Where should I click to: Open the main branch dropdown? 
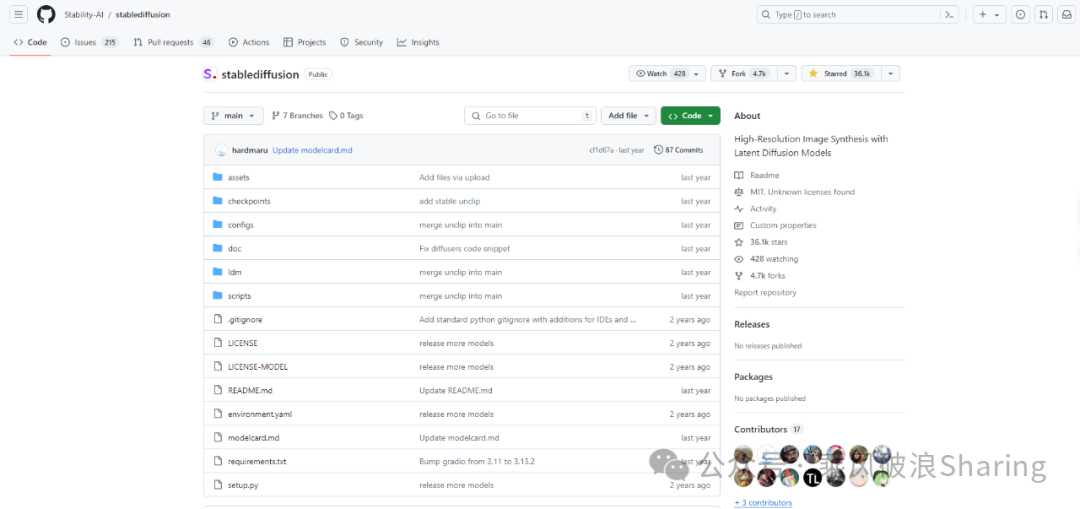233,116
